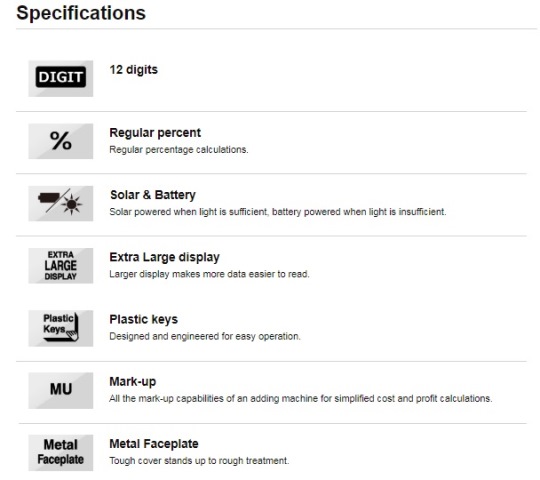540x480 pixels.
Task: Click the solar powered description line
Action: [278, 212]
